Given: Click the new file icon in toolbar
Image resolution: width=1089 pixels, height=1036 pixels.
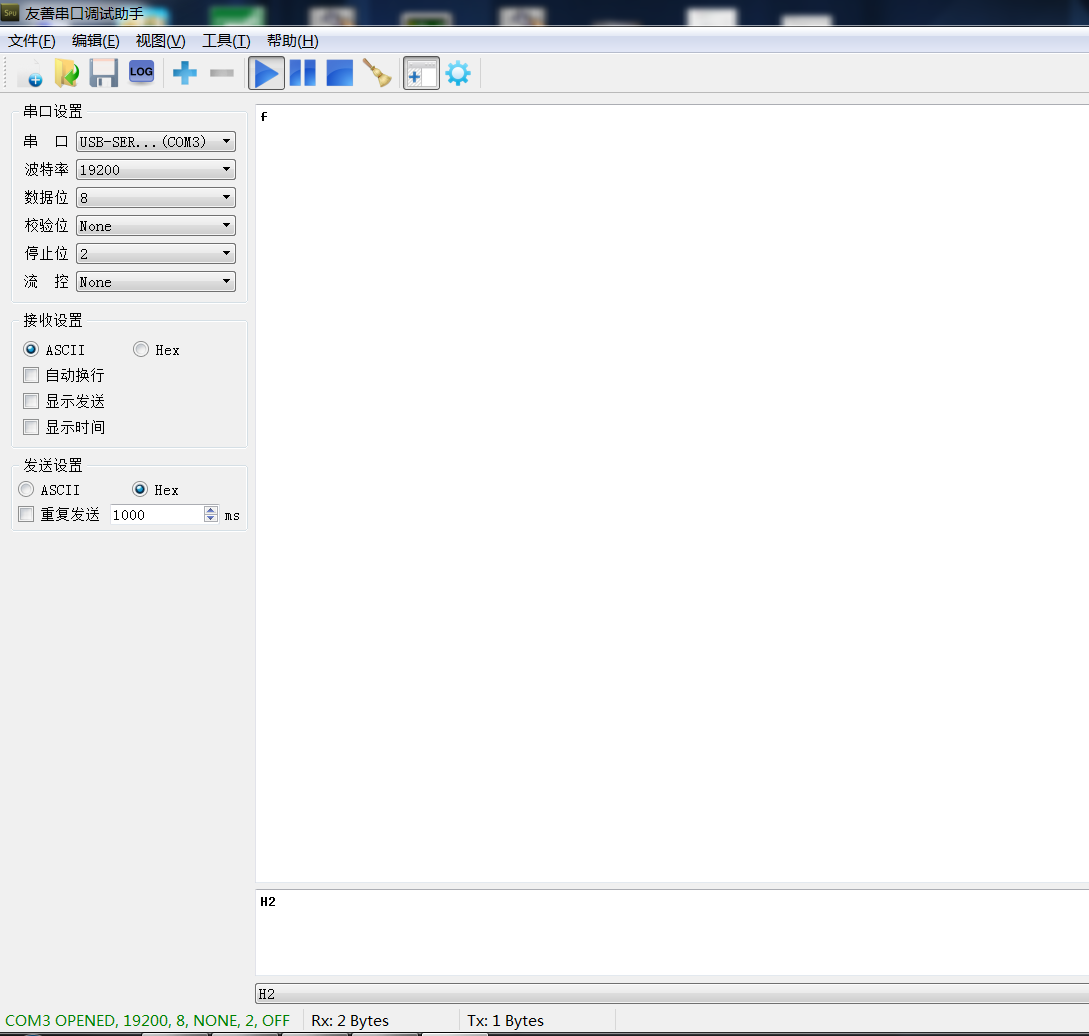Looking at the screenshot, I should point(30,73).
